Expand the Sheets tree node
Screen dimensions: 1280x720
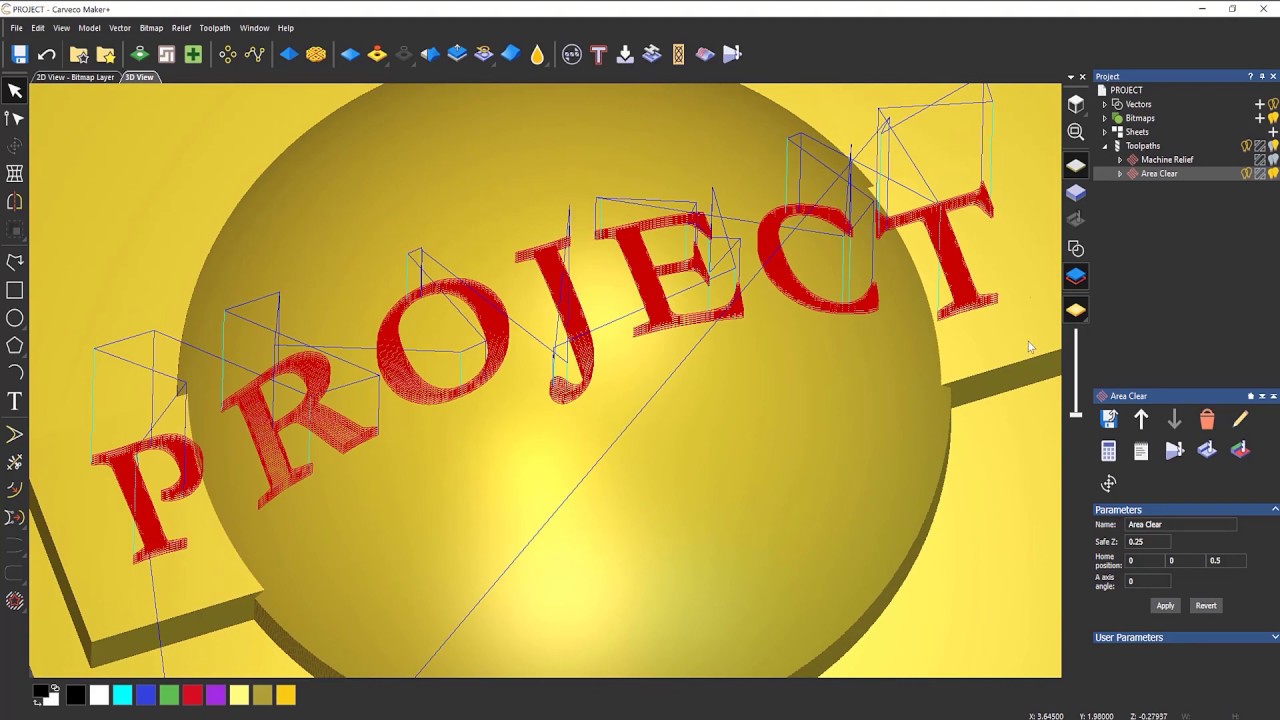click(1104, 132)
